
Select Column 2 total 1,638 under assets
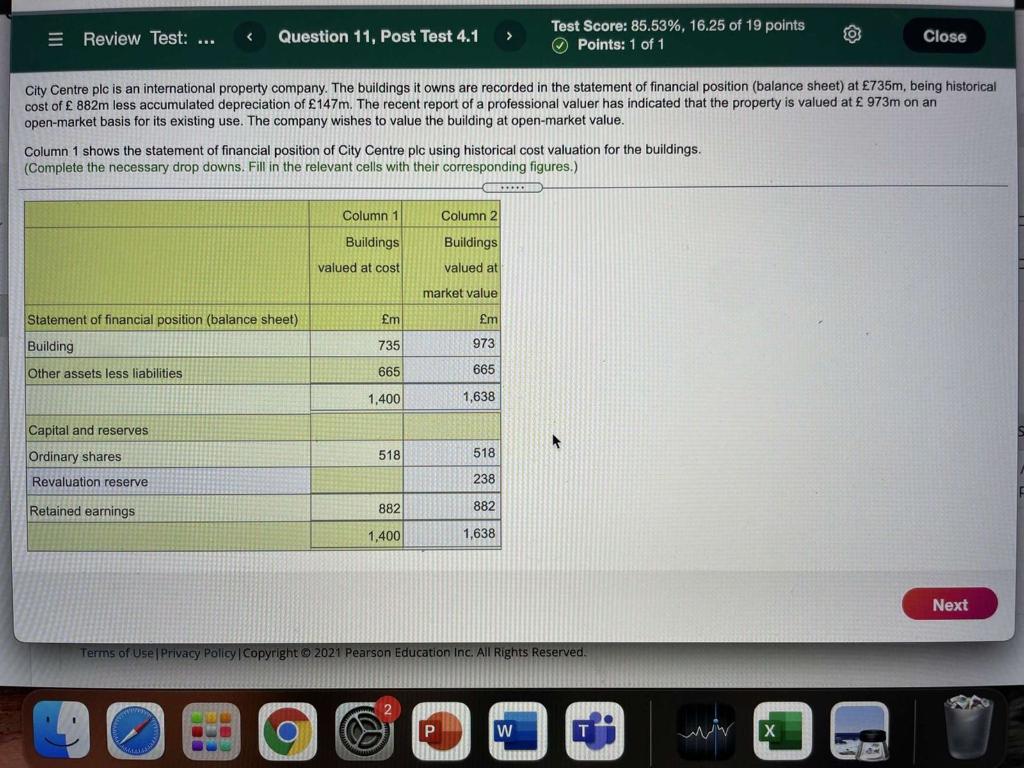pos(452,397)
